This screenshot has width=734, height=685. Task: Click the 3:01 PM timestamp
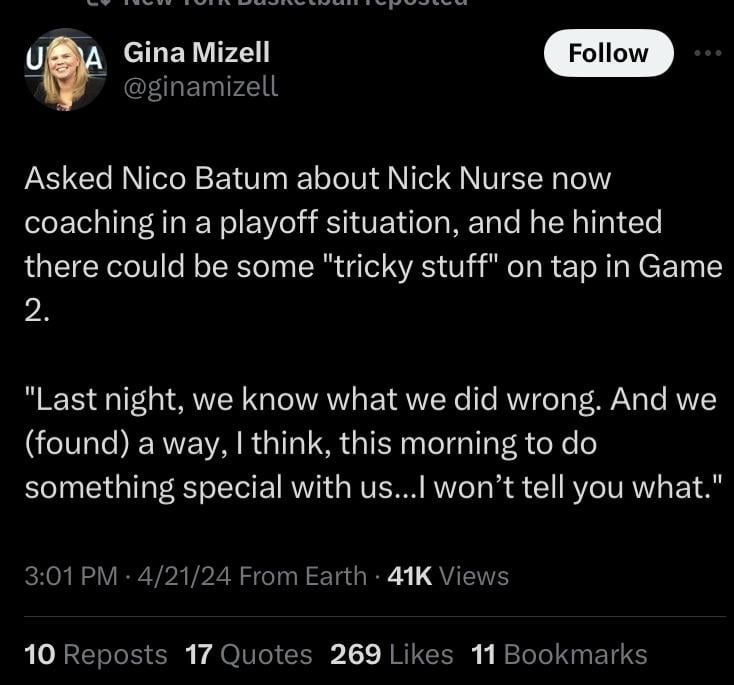[x=68, y=576]
